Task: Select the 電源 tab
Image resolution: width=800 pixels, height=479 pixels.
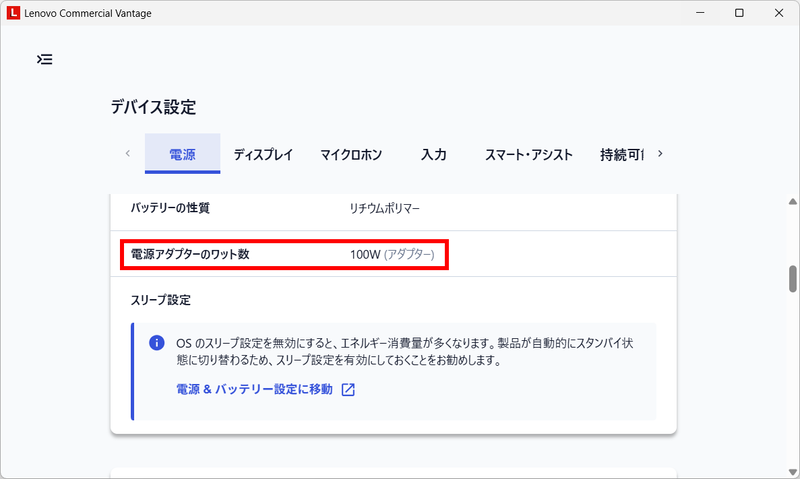Action: (183, 154)
